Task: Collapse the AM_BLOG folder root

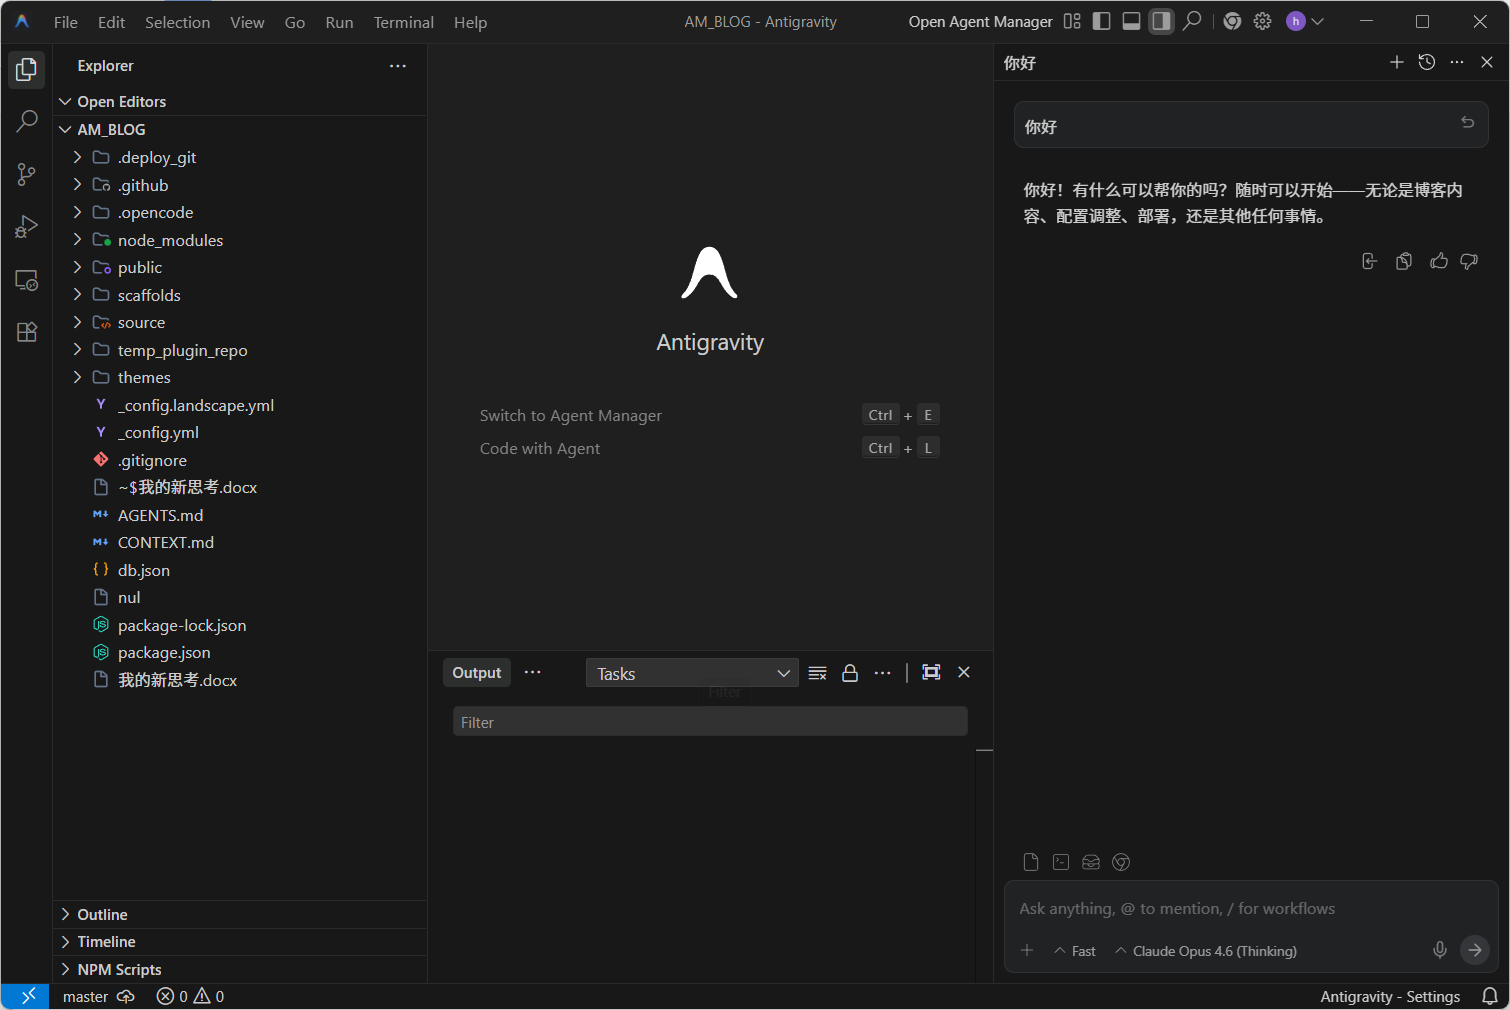Action: pos(240,130)
